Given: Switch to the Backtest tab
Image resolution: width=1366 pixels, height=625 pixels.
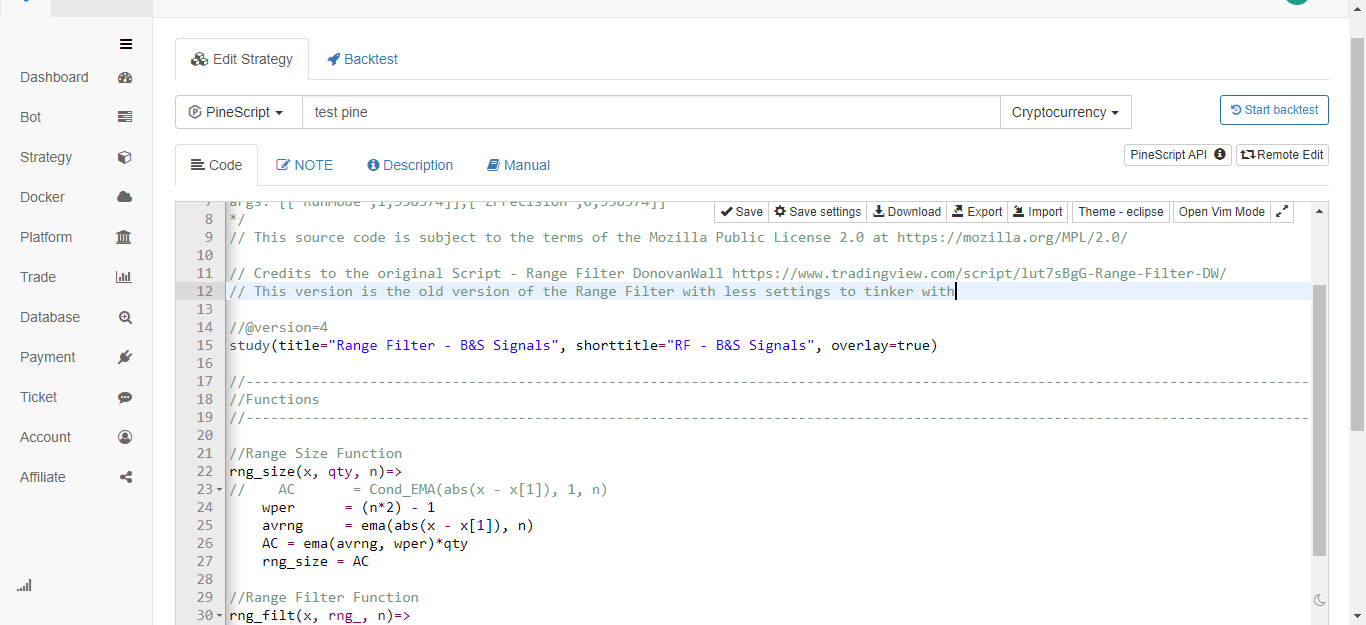Looking at the screenshot, I should (x=362, y=59).
